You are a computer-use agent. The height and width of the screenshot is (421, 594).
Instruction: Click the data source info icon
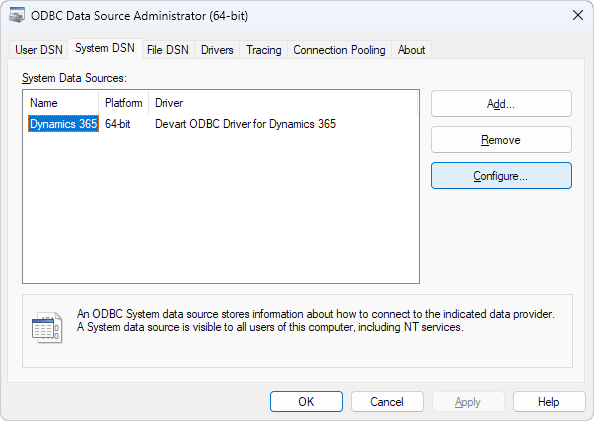[47, 328]
